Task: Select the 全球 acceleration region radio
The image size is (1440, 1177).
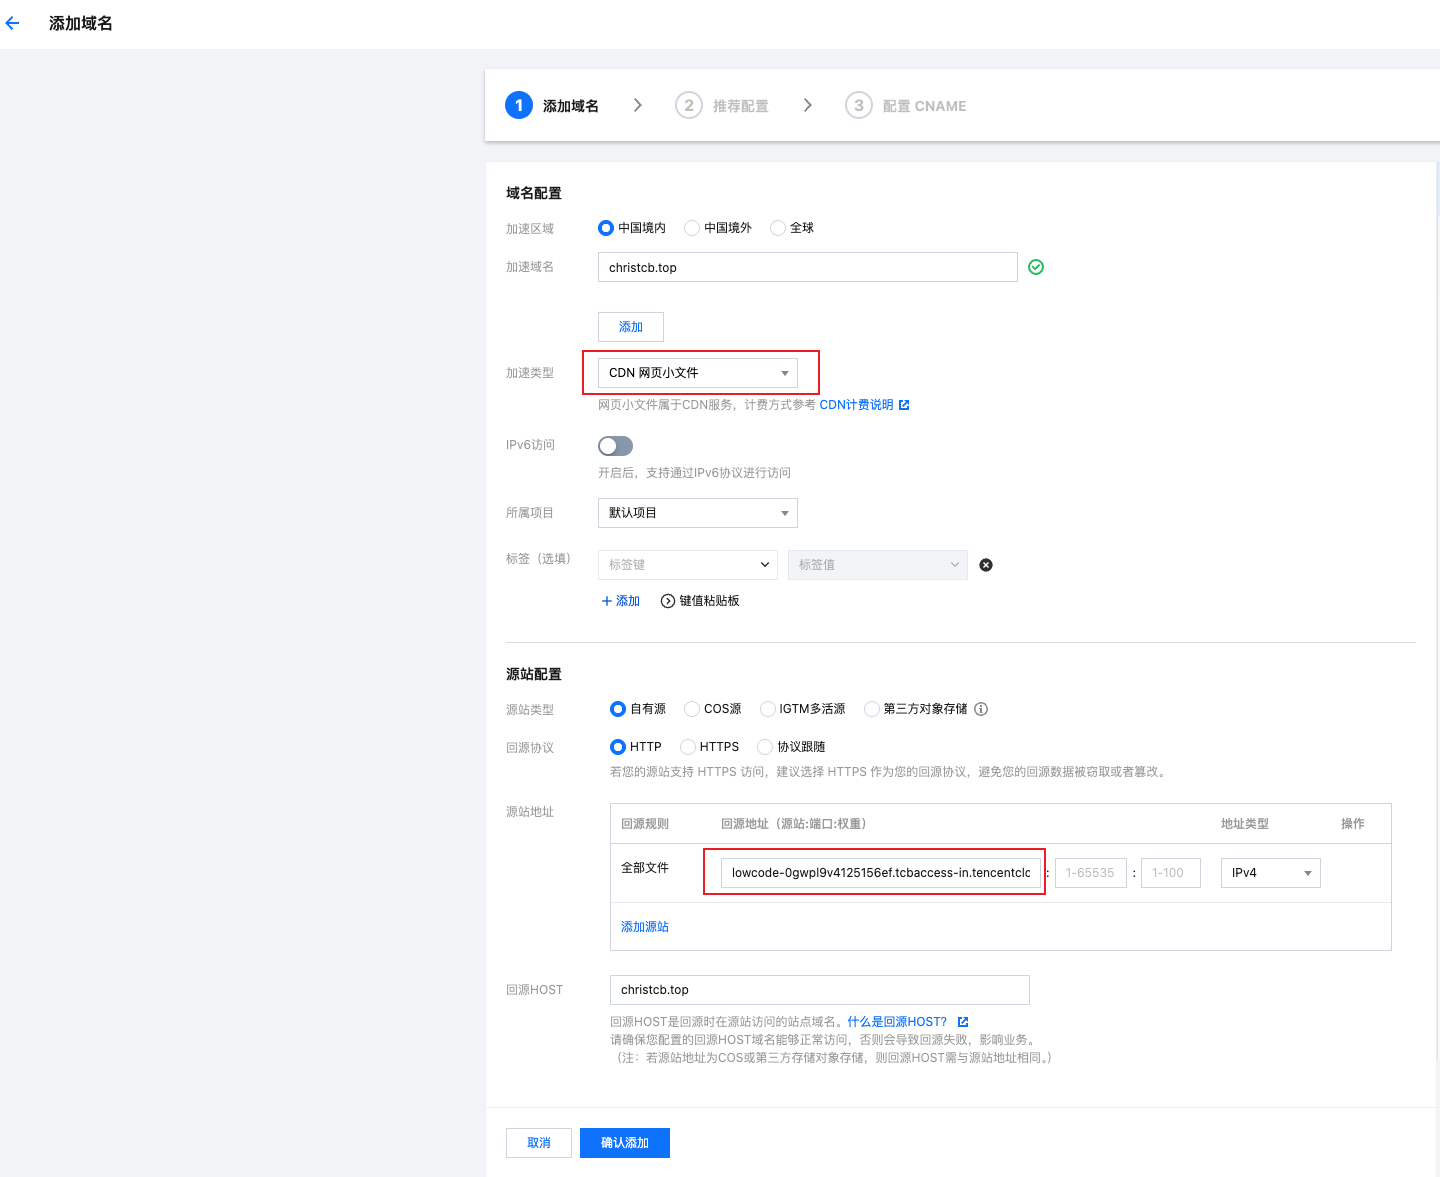Action: [x=778, y=228]
